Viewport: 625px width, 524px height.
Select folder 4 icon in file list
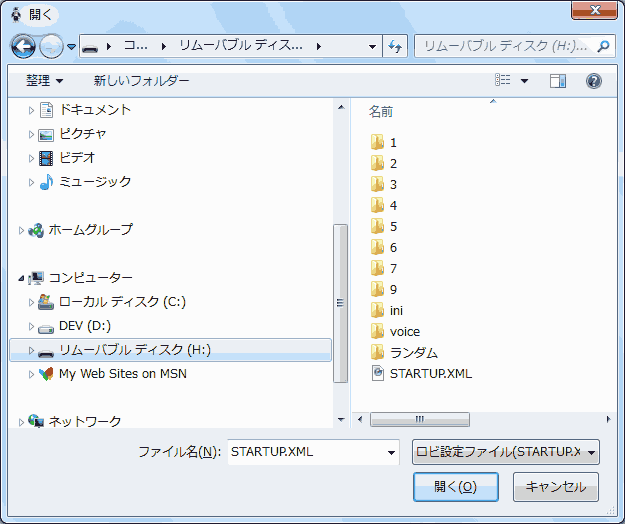377,205
